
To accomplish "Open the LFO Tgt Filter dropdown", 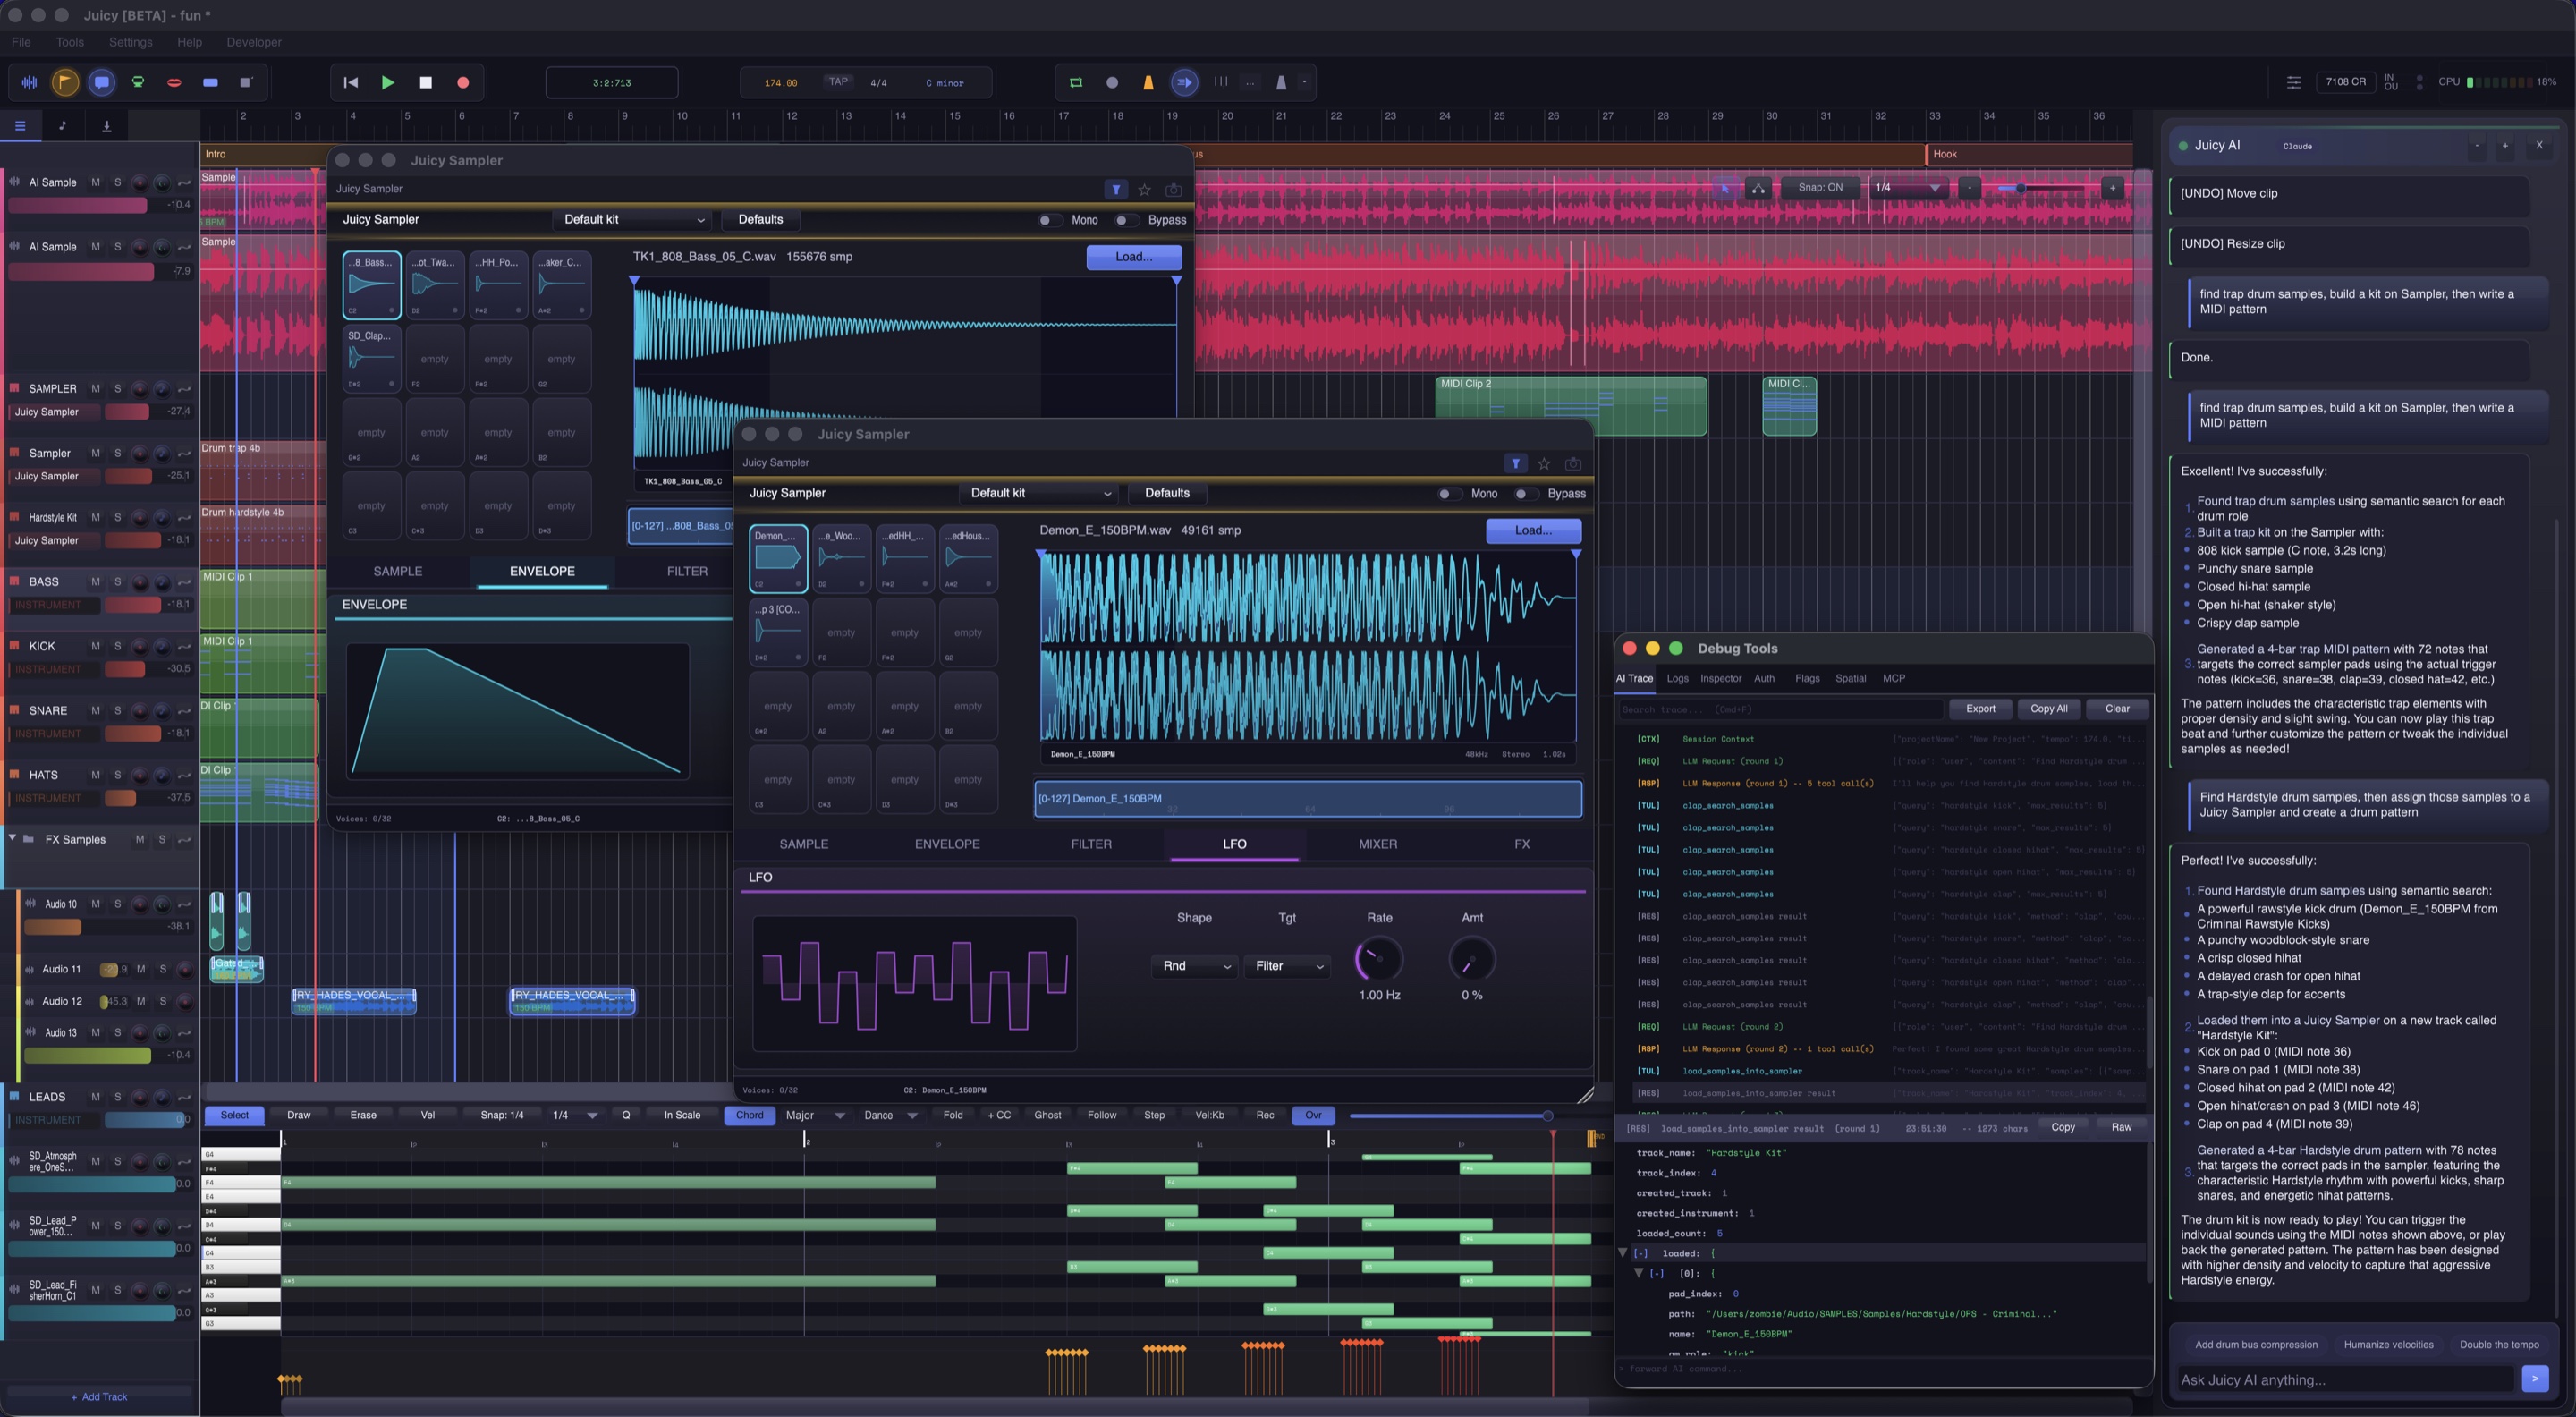I will click(1288, 966).
